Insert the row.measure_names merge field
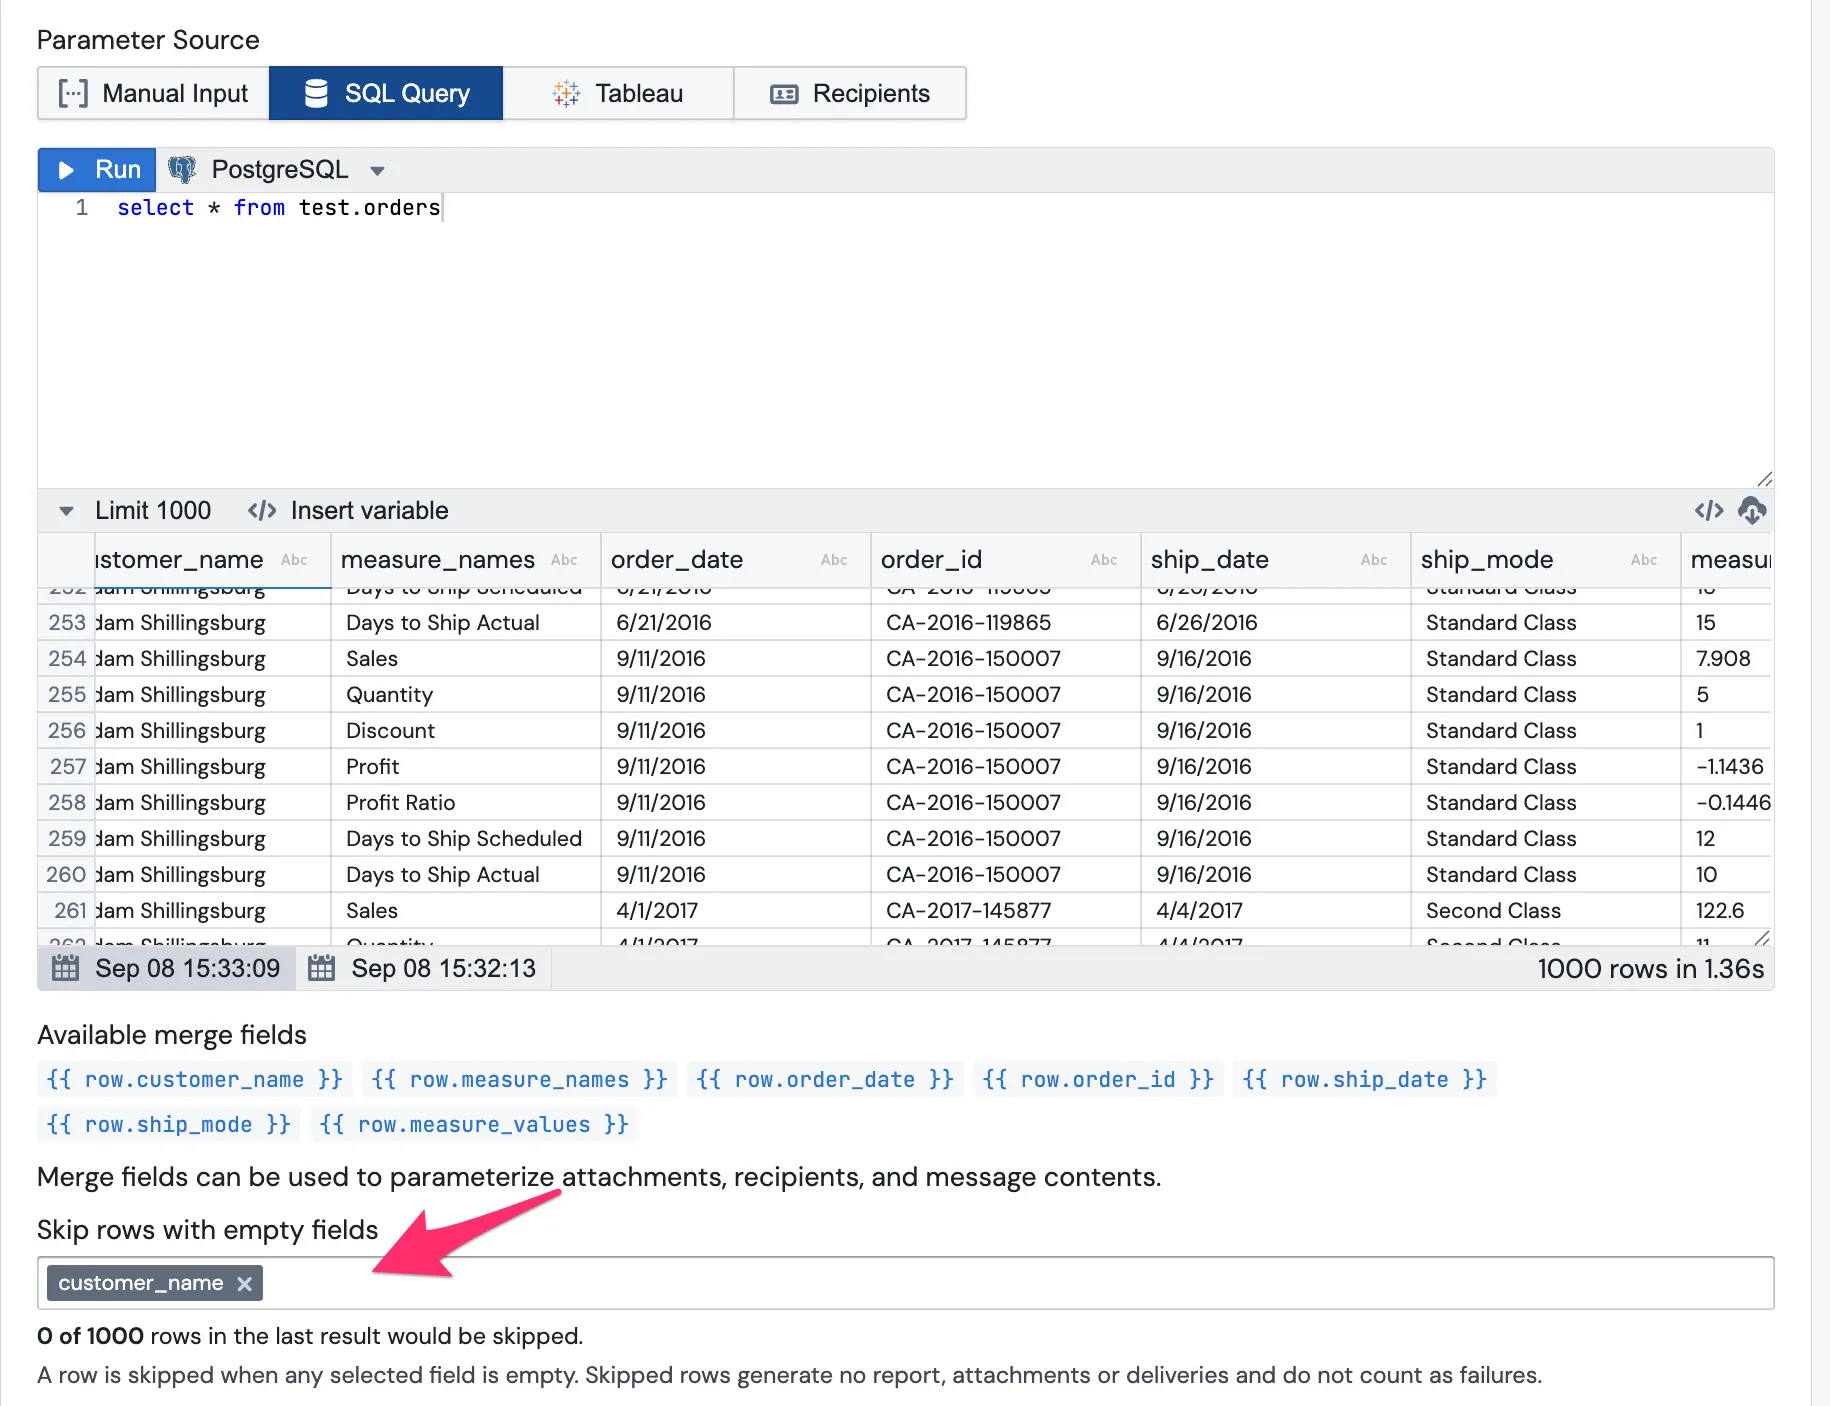 click(519, 1080)
